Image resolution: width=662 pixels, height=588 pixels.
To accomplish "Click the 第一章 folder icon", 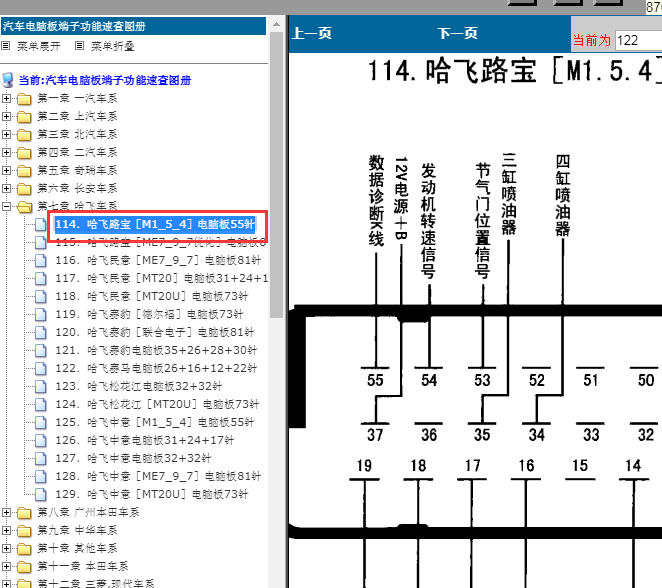I will [x=24, y=99].
